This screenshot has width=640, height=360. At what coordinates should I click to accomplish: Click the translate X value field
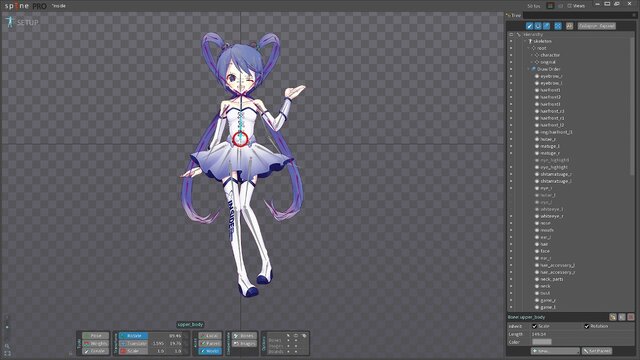158,343
